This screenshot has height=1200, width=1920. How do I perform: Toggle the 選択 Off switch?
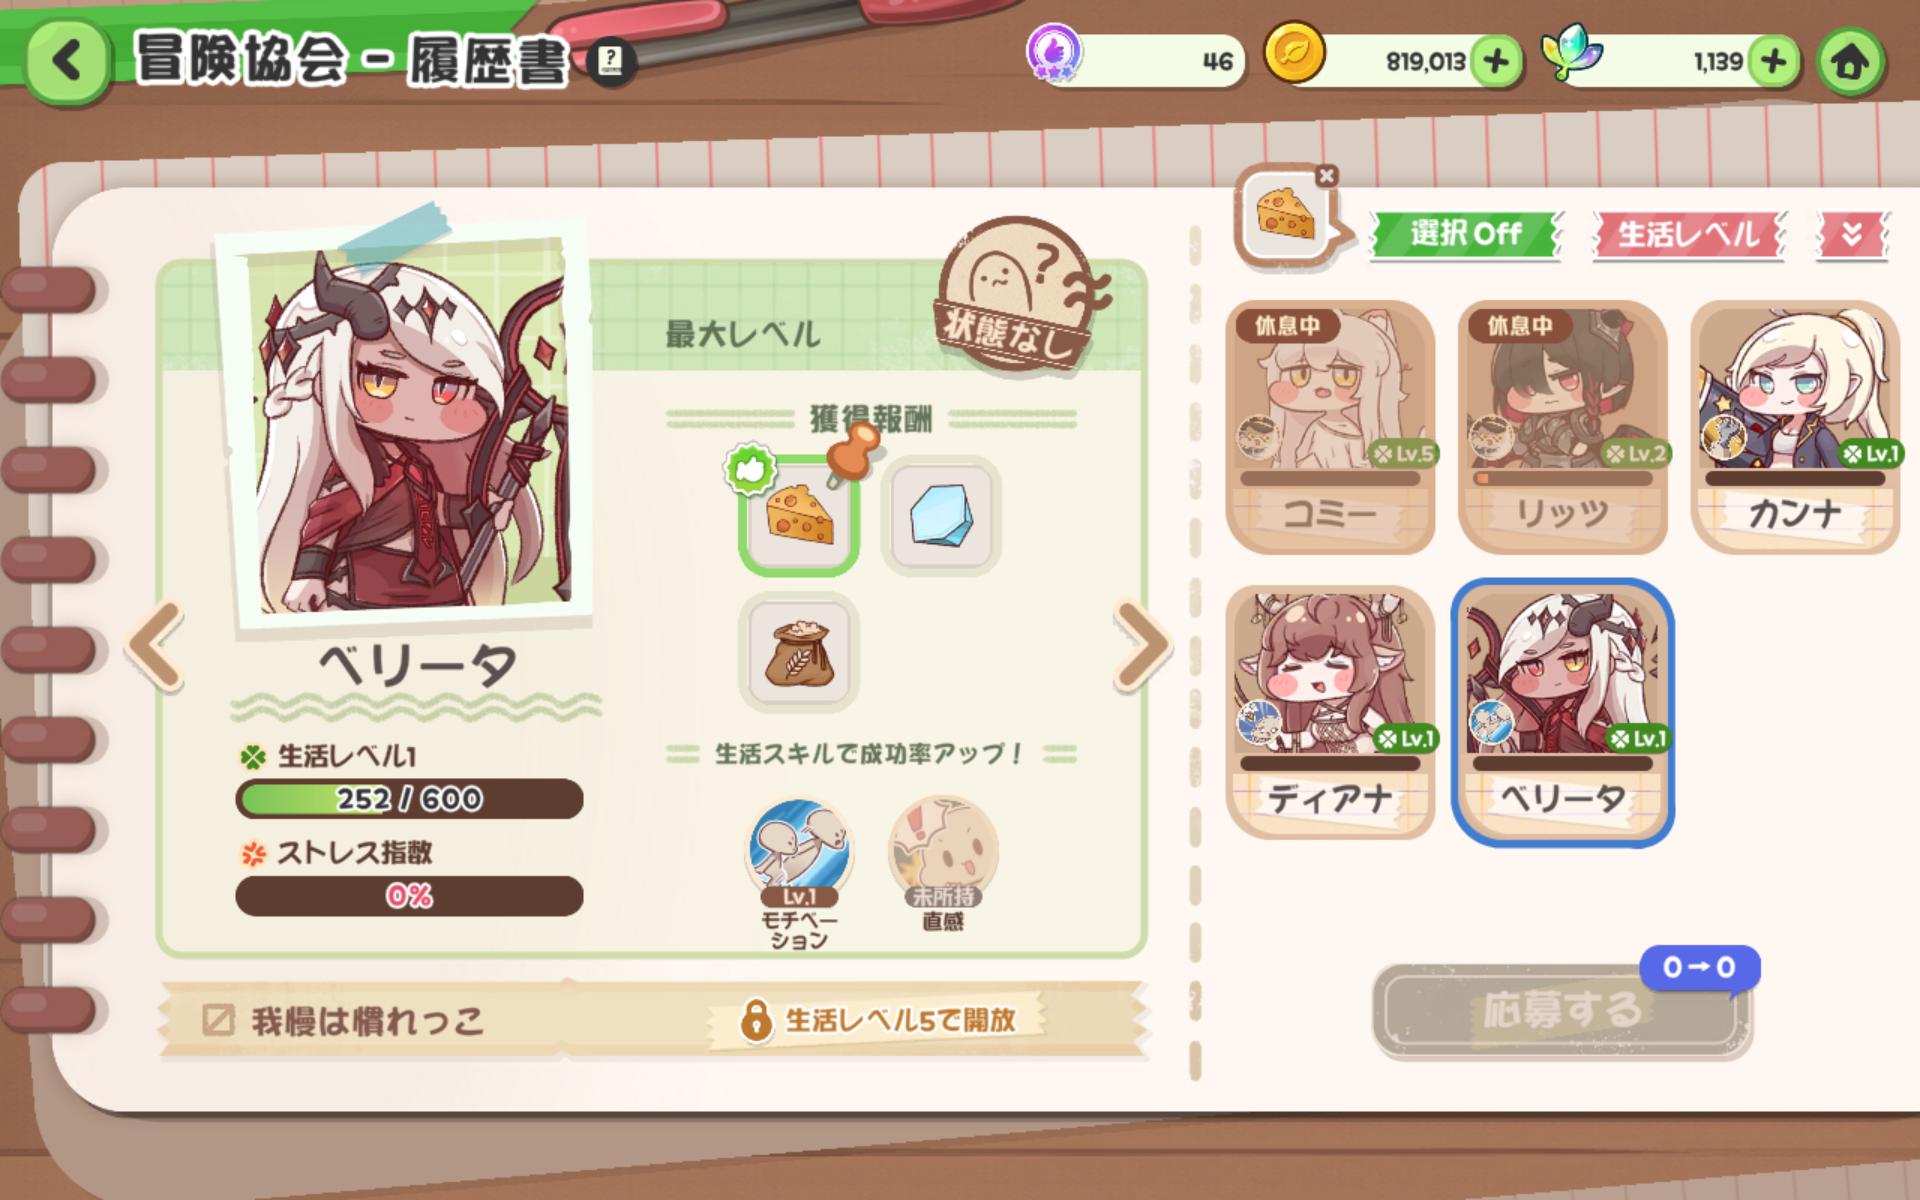(x=1465, y=235)
